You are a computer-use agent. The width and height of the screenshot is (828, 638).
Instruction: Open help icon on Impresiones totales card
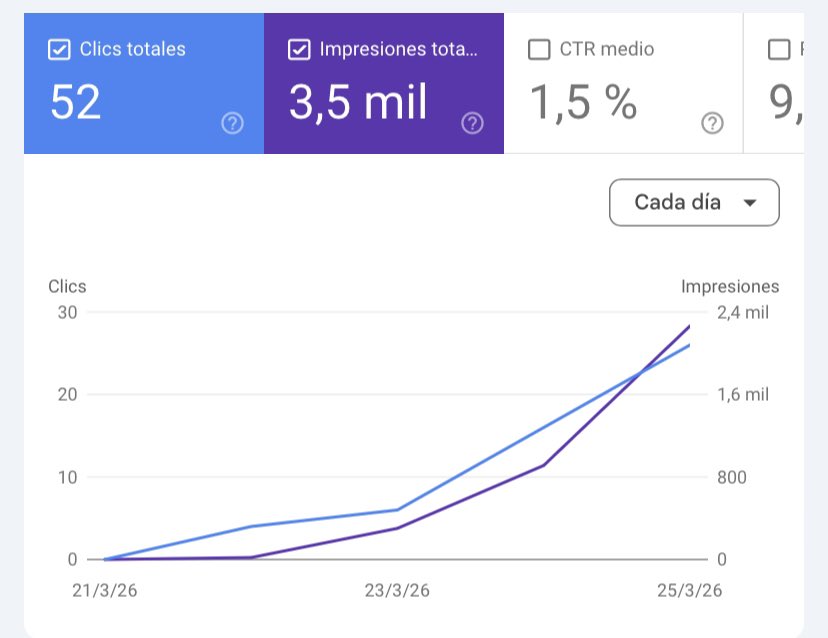pyautogui.click(x=472, y=124)
